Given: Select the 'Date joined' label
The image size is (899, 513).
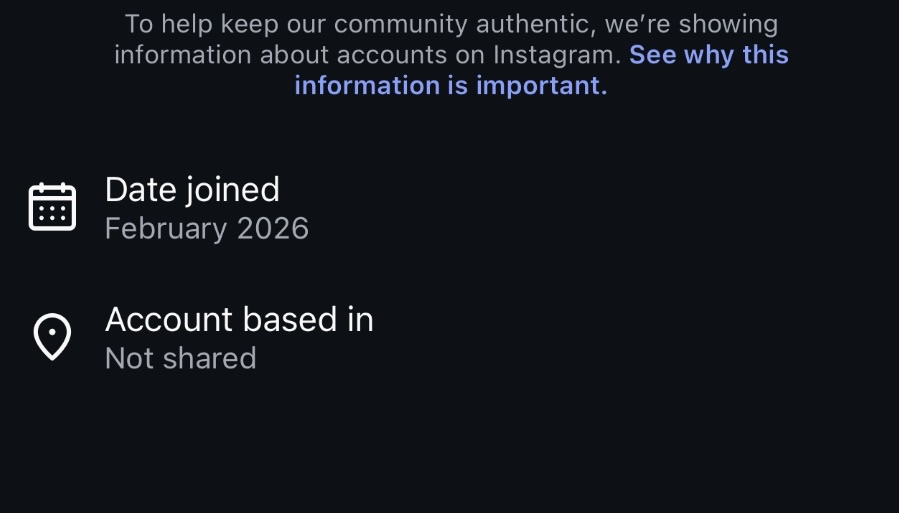Looking at the screenshot, I should pyautogui.click(x=192, y=190).
